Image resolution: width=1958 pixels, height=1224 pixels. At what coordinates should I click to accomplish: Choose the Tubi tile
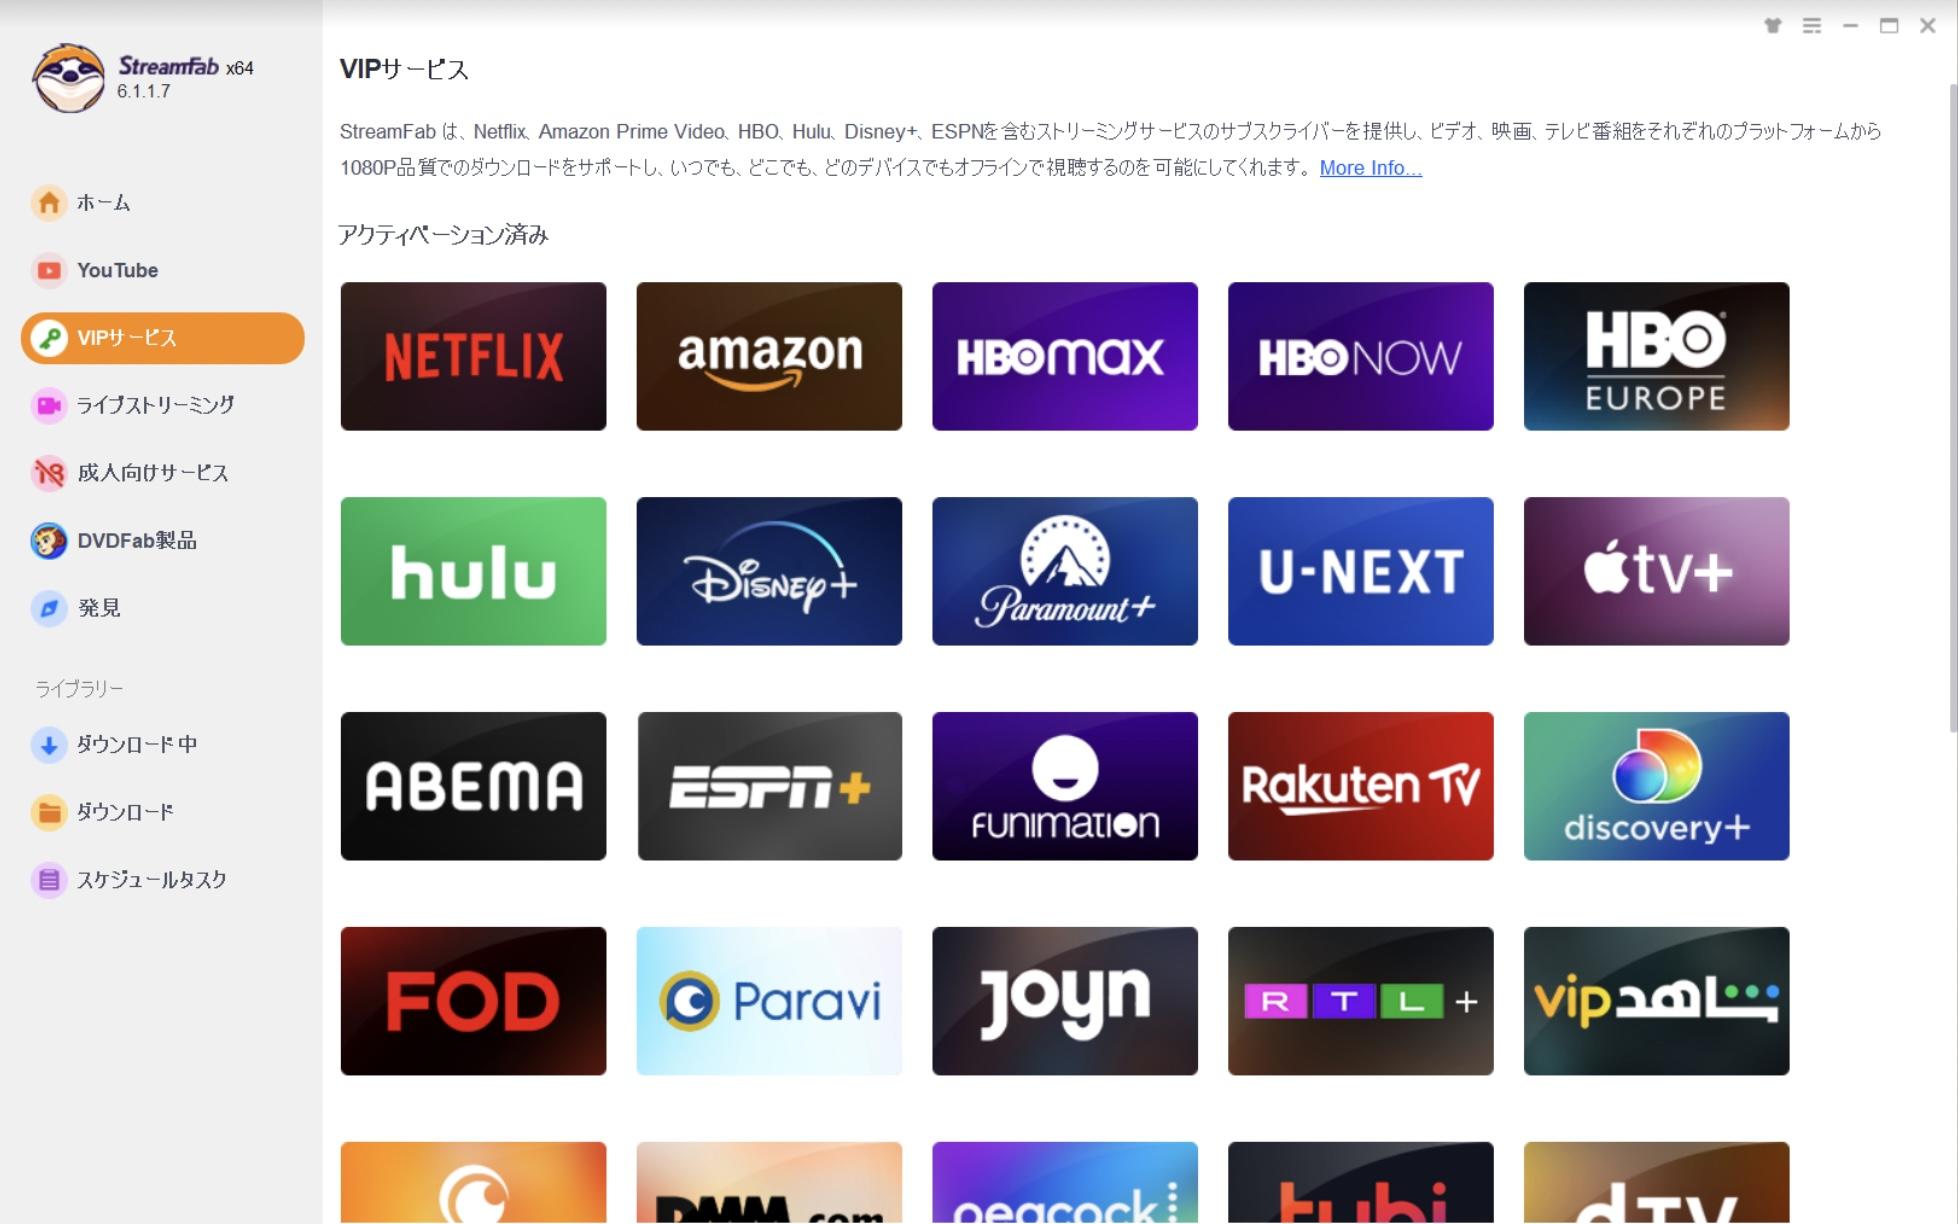1361,1182
